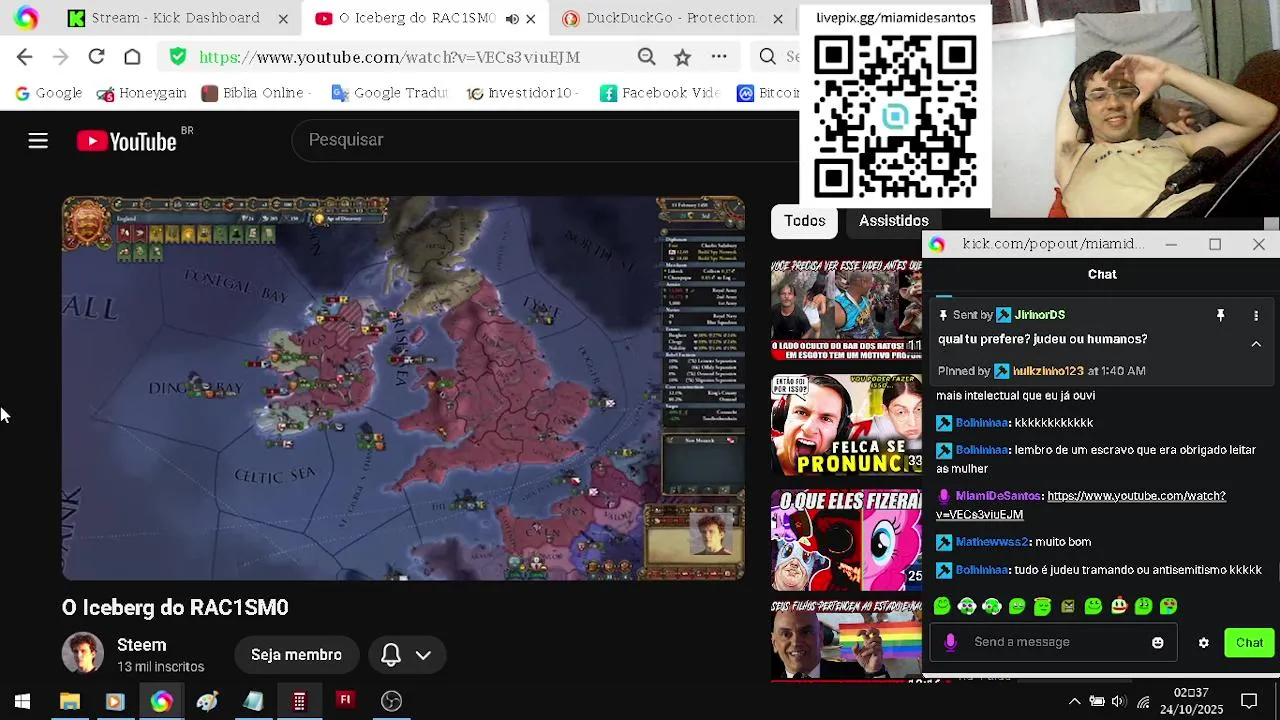Click the Send a message input field
This screenshot has height=720, width=1280.
click(x=1054, y=642)
